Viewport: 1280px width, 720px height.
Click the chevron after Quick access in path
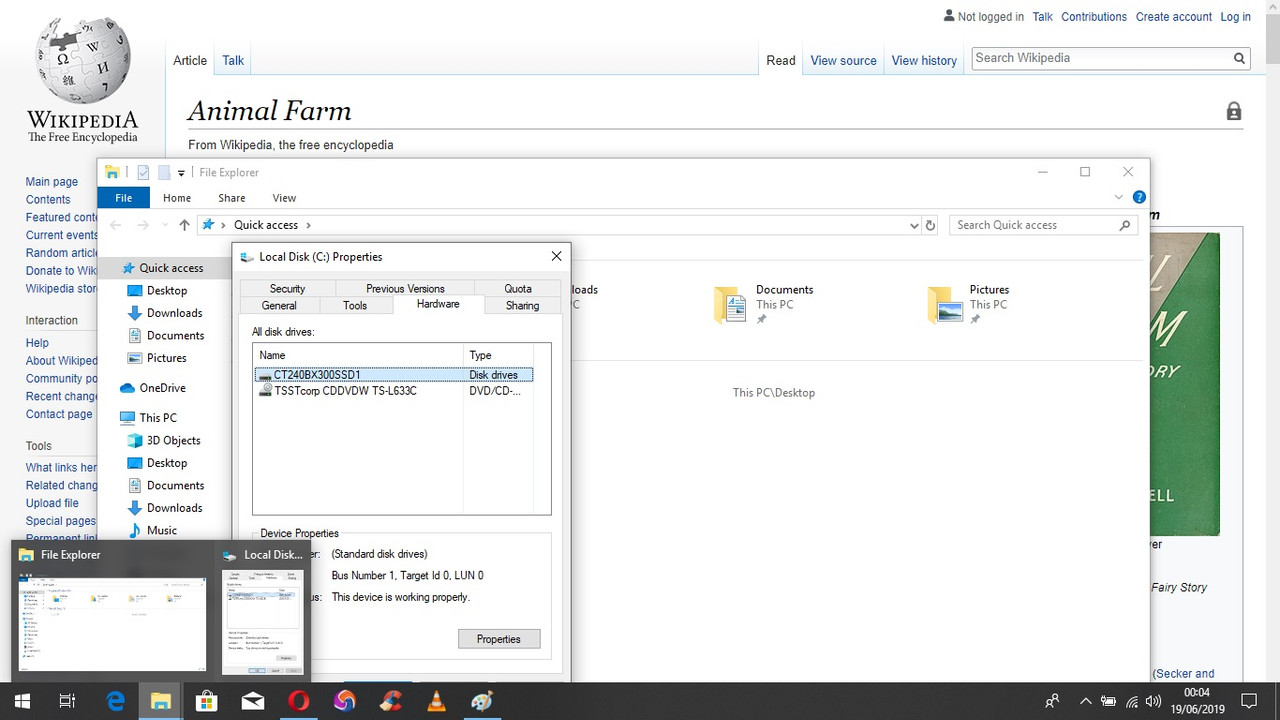(x=308, y=225)
